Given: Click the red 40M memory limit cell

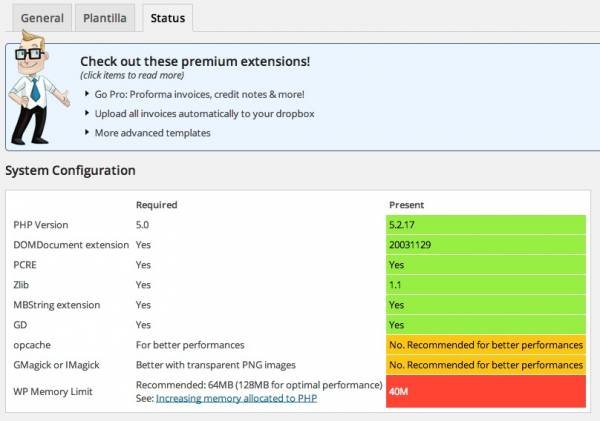Looking at the screenshot, I should click(x=486, y=391).
